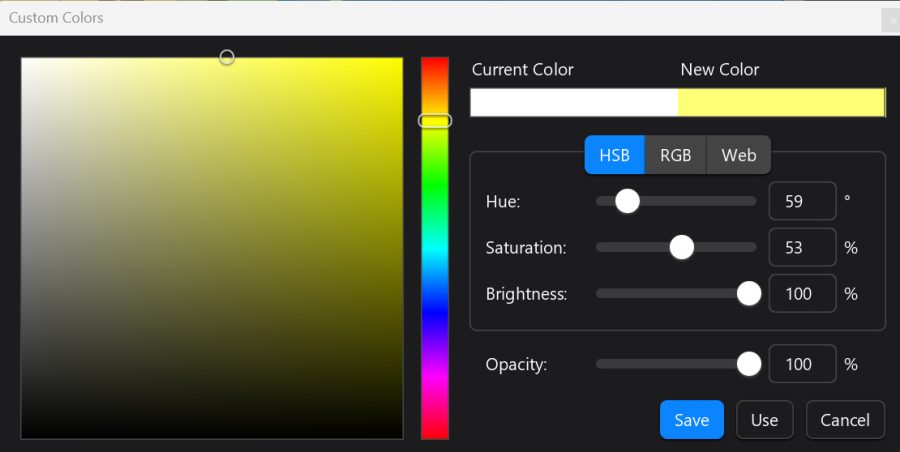Focus the Opacity percentage field
The image size is (900, 452).
tap(802, 364)
